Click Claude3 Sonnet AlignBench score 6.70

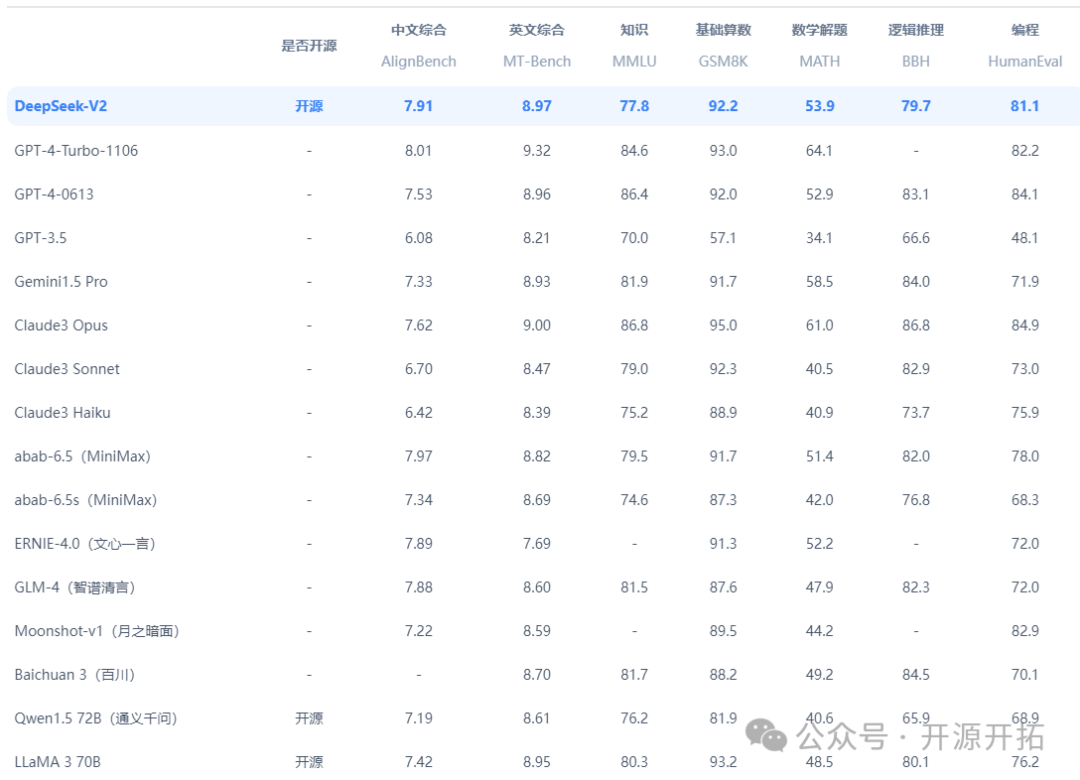pyautogui.click(x=419, y=369)
